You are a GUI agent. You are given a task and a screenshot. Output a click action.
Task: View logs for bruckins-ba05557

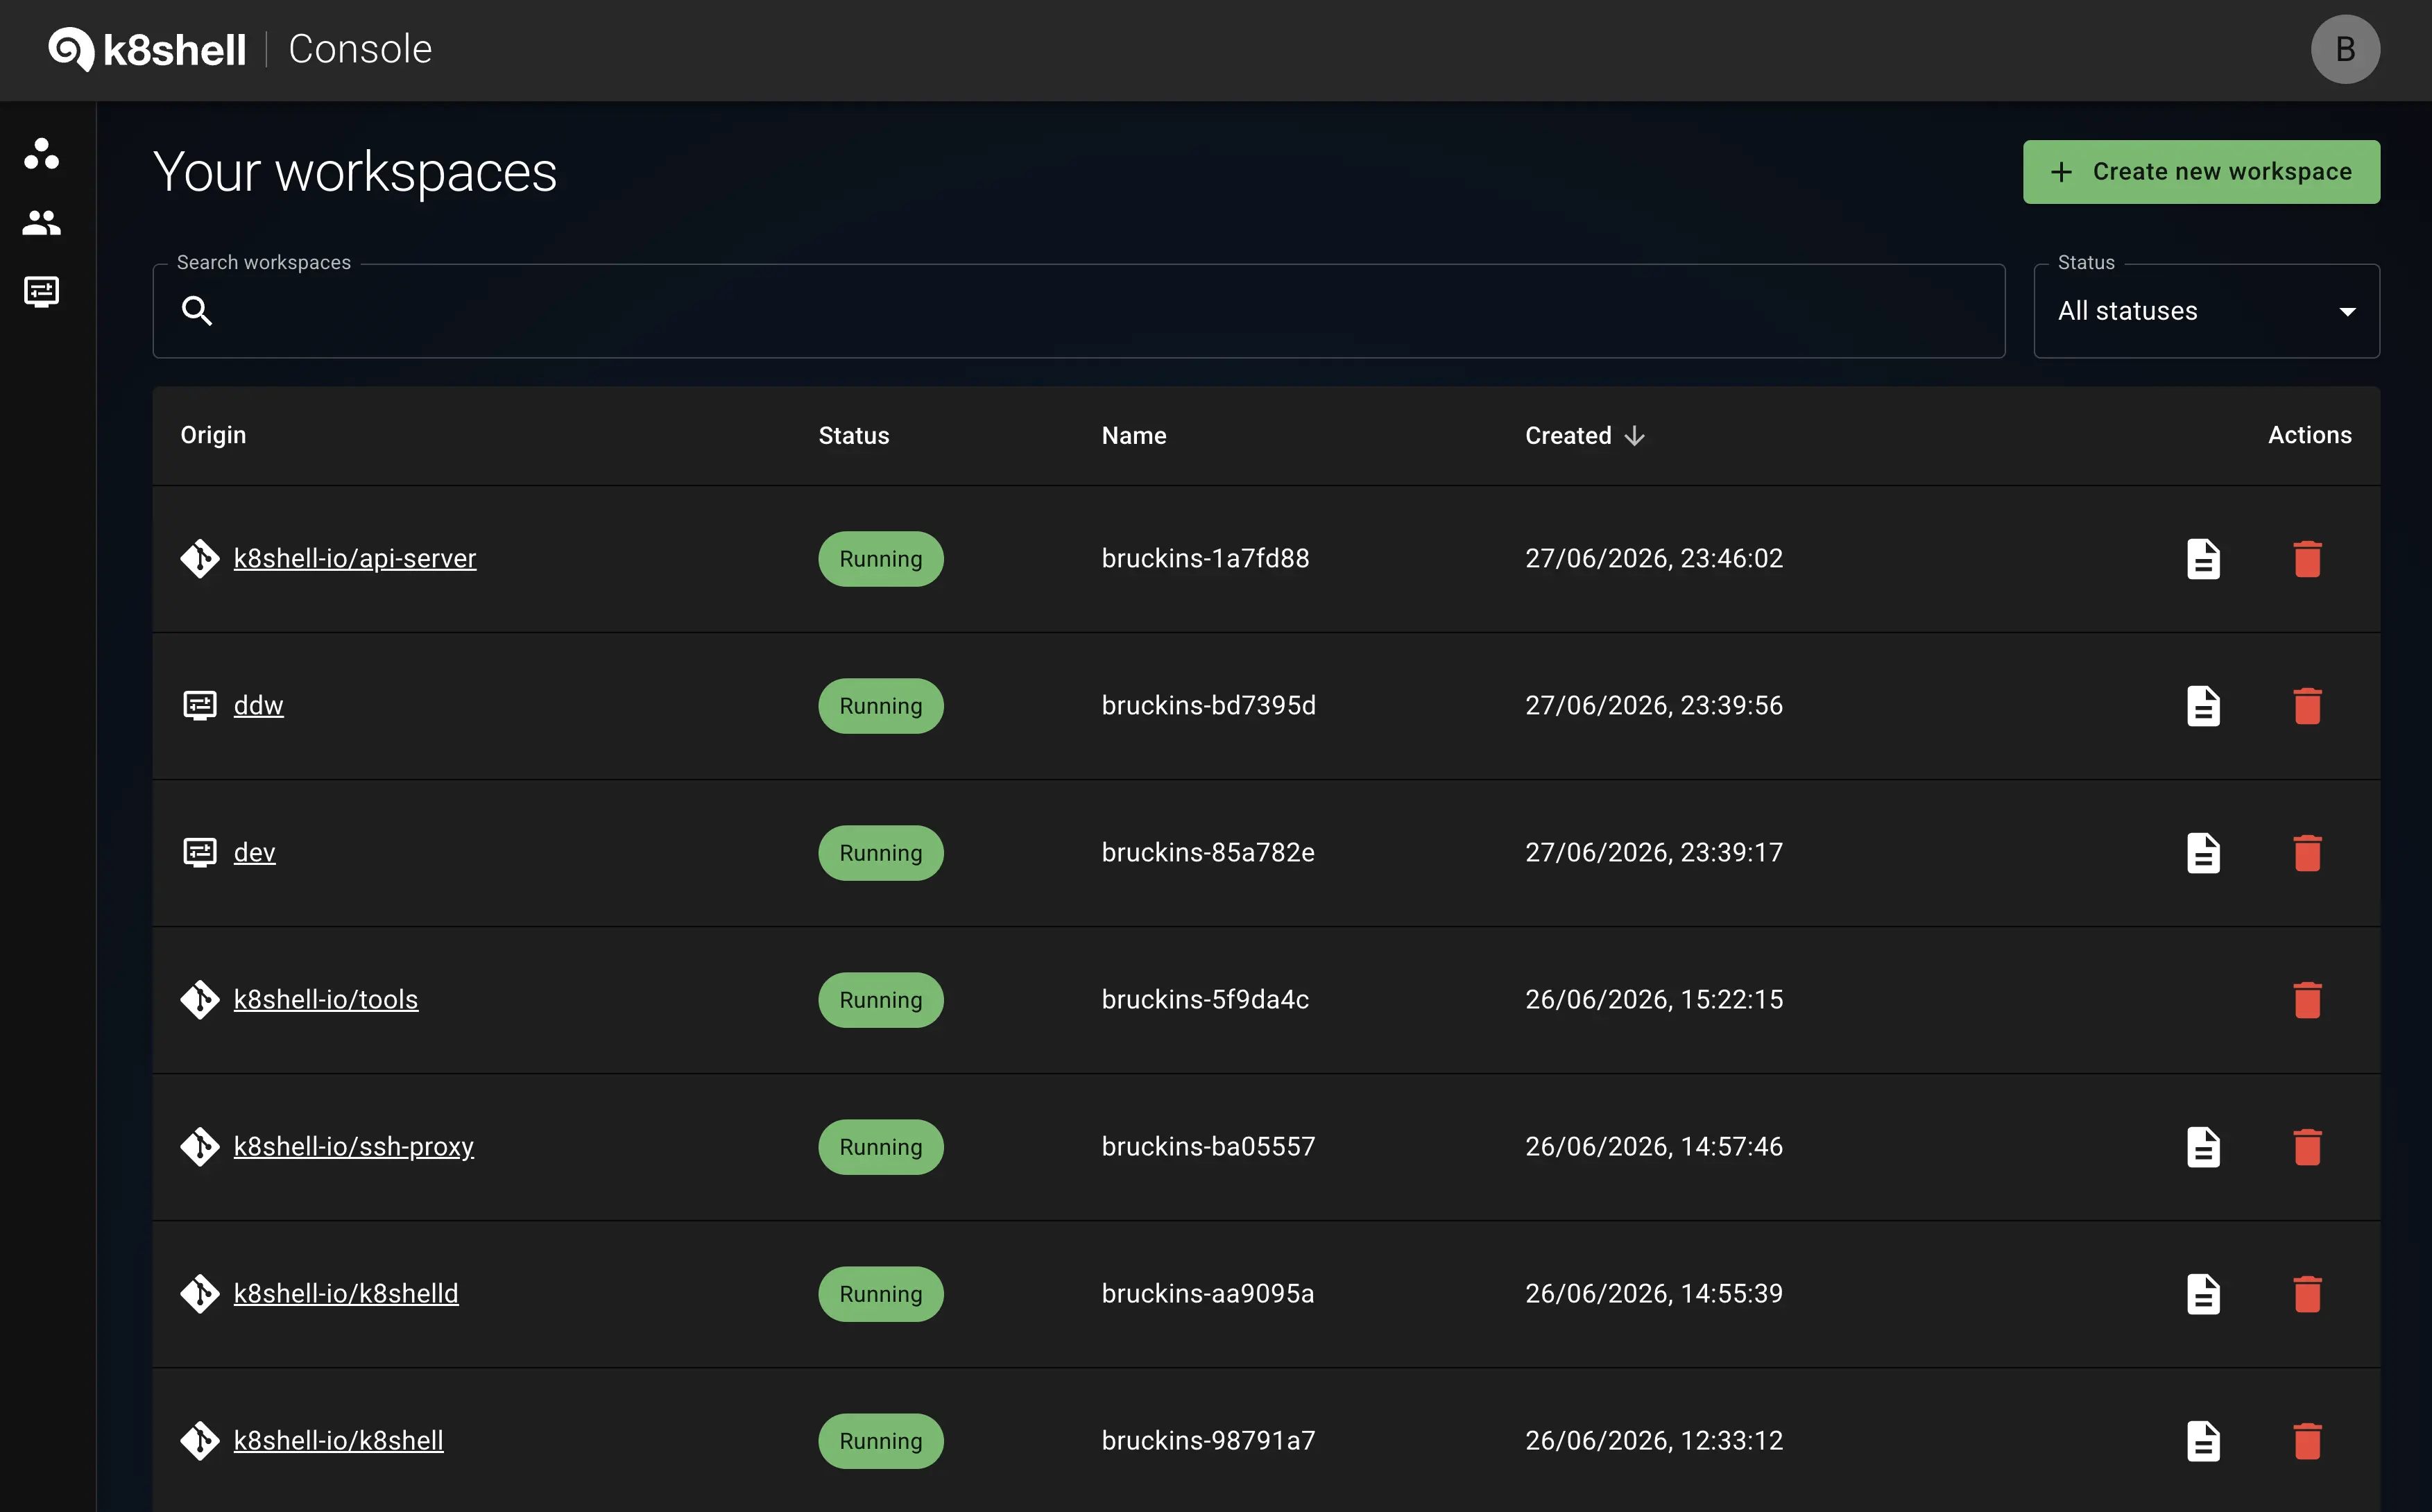coord(2203,1147)
